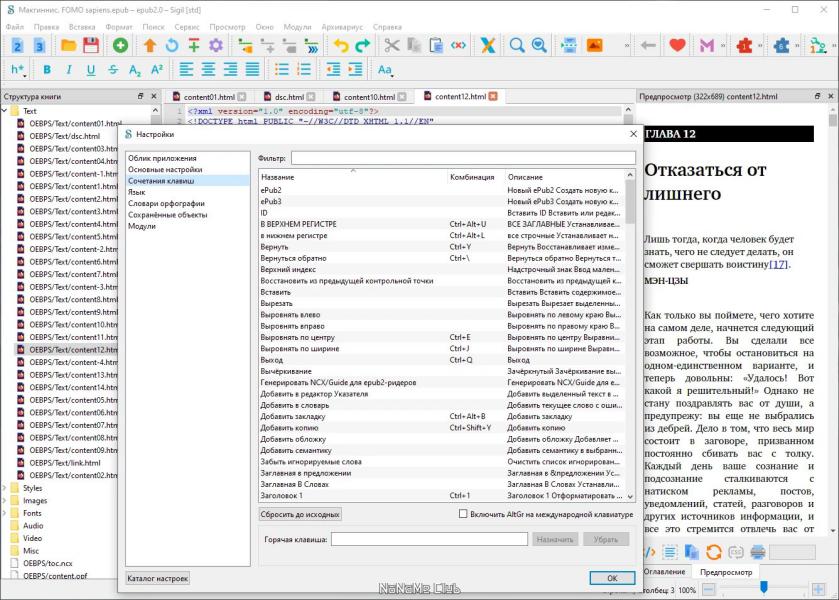Click the orange reload icon in preview panel
This screenshot has width=839, height=600.
coord(714,552)
